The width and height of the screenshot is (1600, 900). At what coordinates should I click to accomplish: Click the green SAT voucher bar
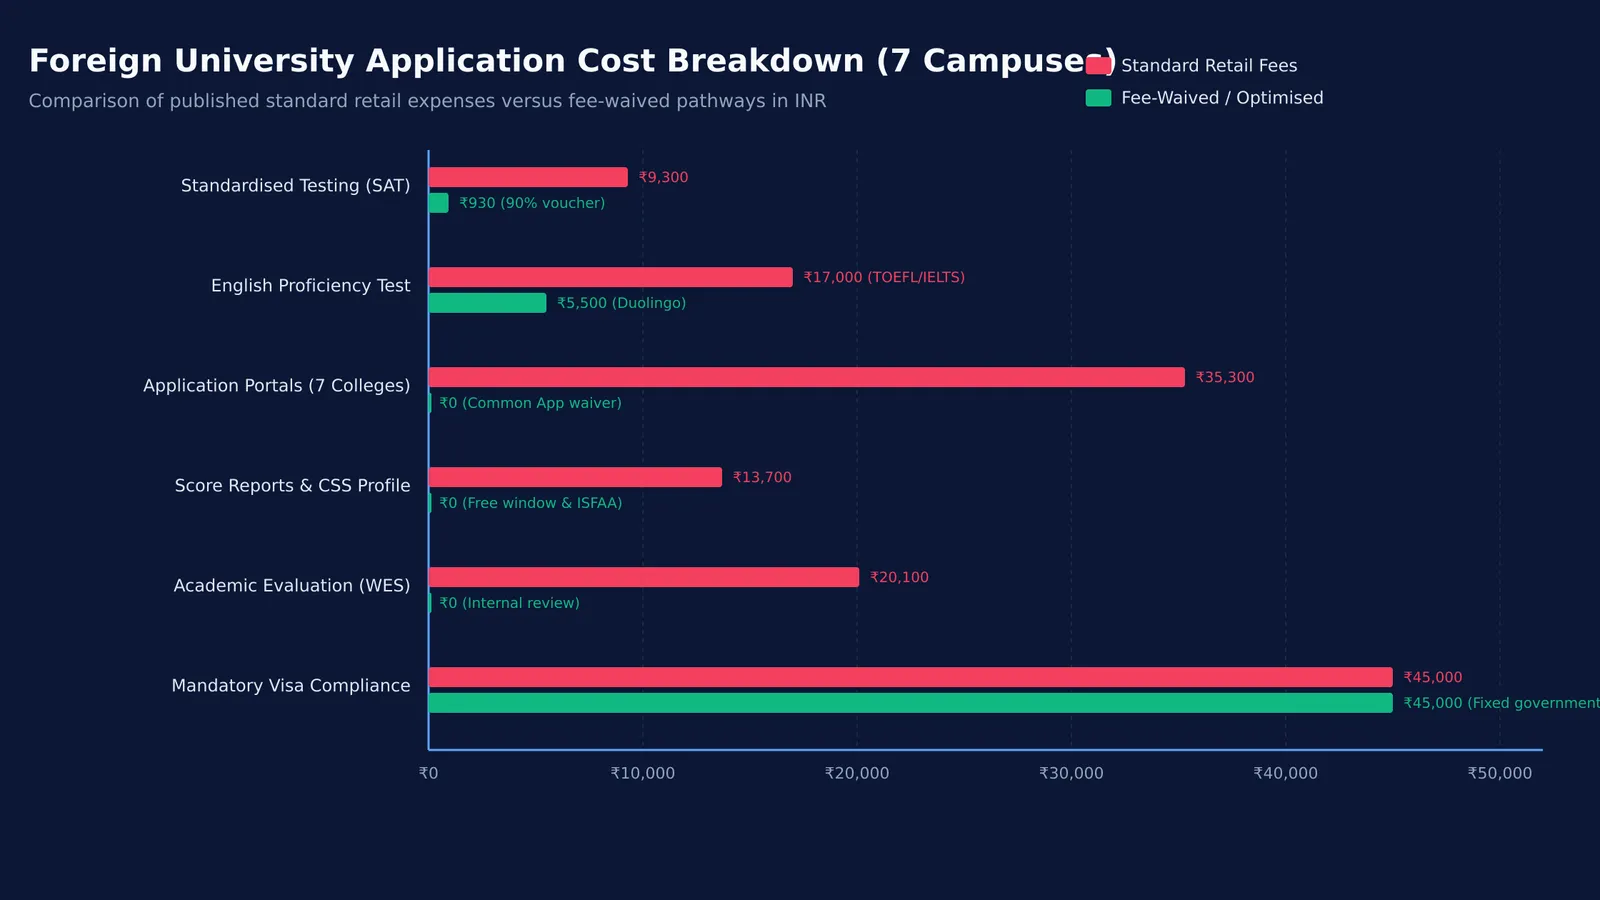coord(439,203)
